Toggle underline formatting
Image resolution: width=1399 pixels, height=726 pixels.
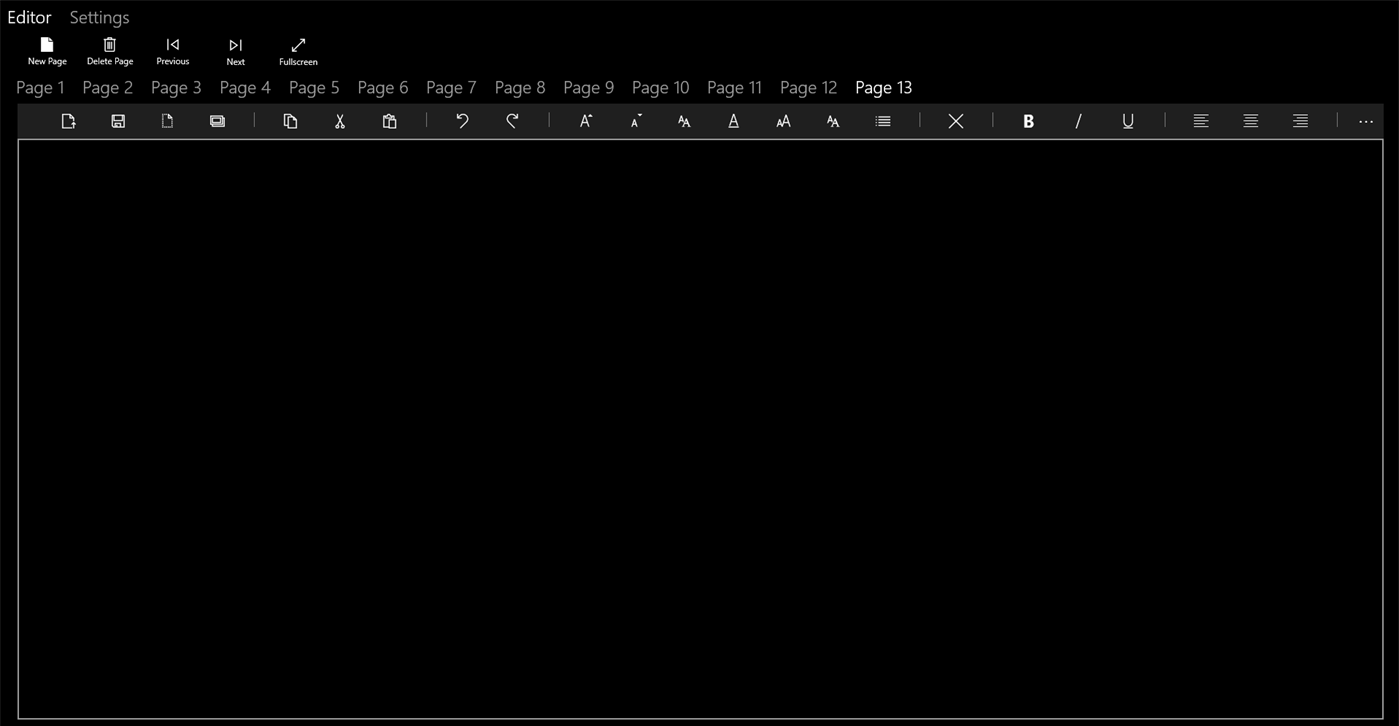[1127, 121]
